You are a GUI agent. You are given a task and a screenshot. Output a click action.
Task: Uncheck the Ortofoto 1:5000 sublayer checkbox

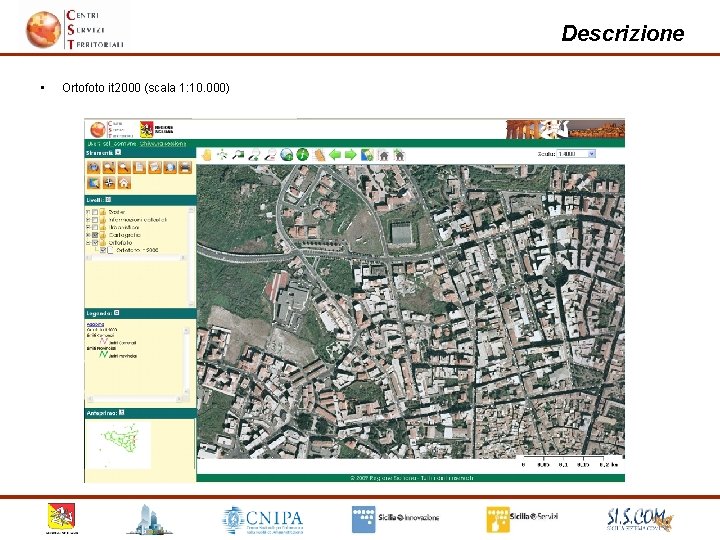pyautogui.click(x=103, y=250)
